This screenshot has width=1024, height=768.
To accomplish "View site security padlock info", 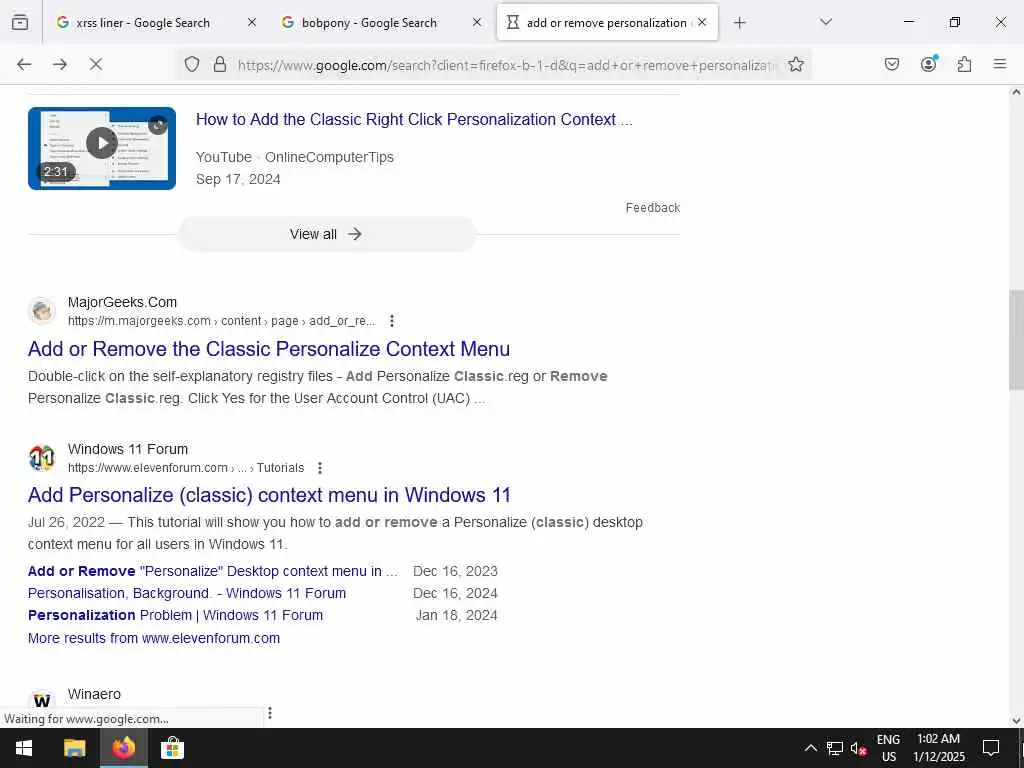I will (220, 64).
